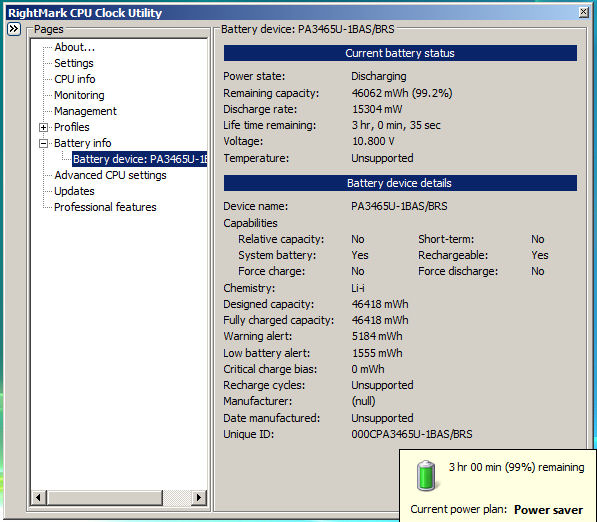Click the 3 hr 00 min (99%) remaining text

coord(516,467)
